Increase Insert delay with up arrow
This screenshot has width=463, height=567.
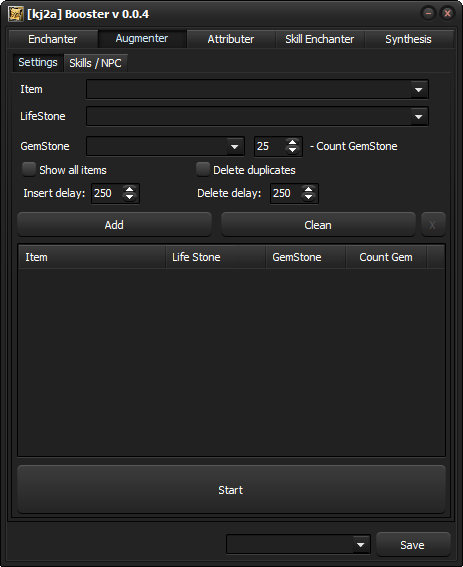coord(129,189)
